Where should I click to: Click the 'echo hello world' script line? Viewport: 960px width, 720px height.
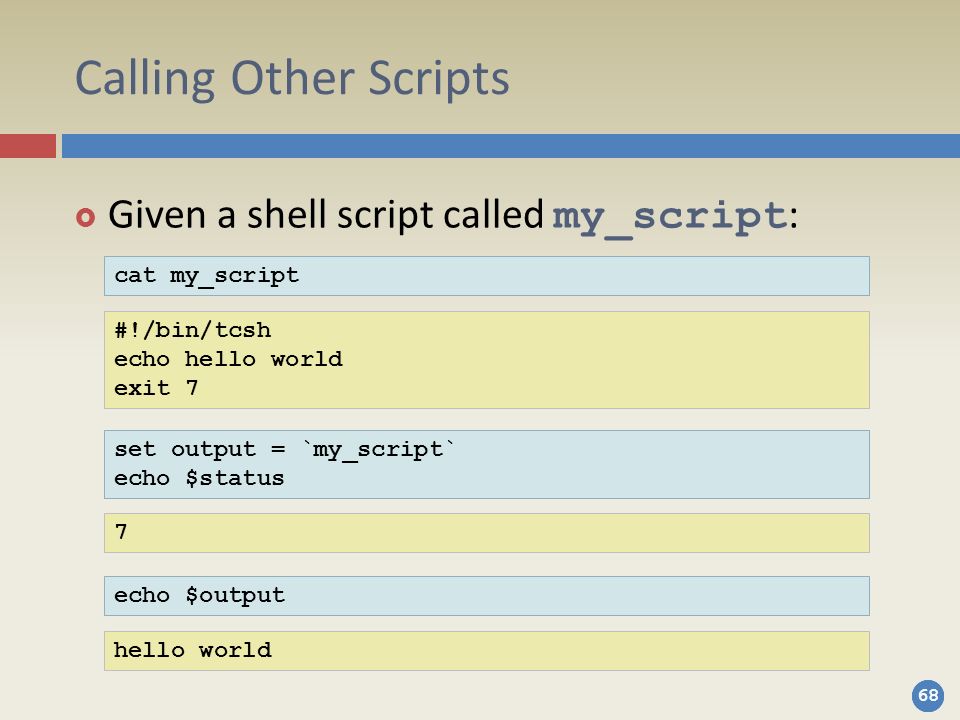[228, 359]
